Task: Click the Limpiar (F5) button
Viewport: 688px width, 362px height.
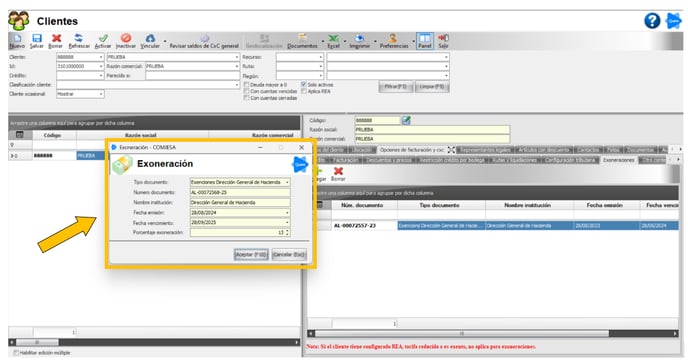Action: [x=431, y=86]
